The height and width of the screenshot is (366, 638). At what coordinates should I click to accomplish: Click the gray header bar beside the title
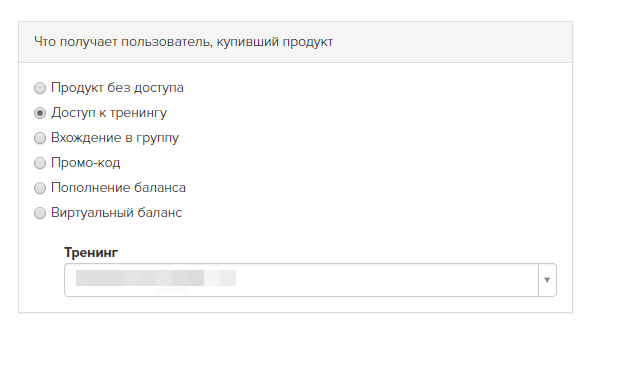(452, 42)
